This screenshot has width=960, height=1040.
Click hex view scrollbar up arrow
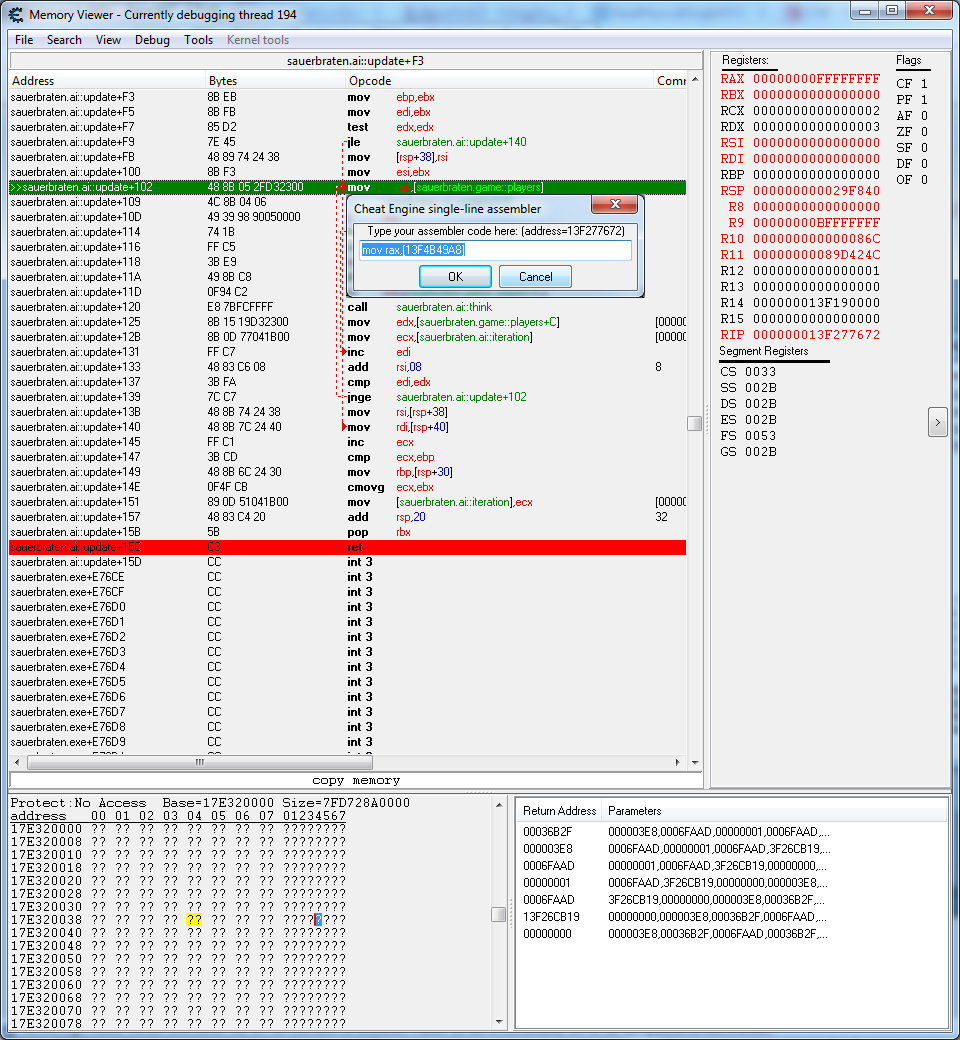[498, 803]
